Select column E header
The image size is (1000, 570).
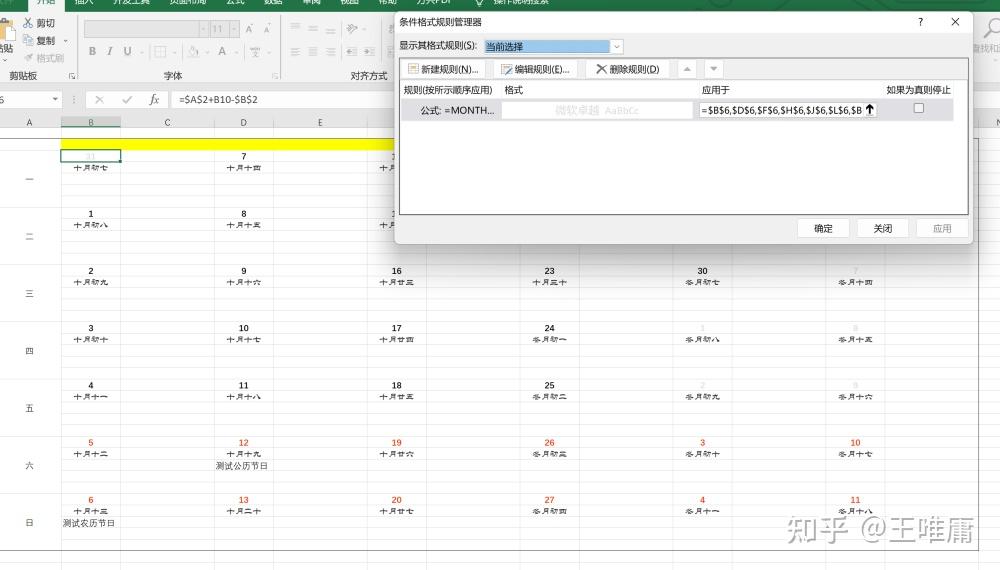point(320,122)
